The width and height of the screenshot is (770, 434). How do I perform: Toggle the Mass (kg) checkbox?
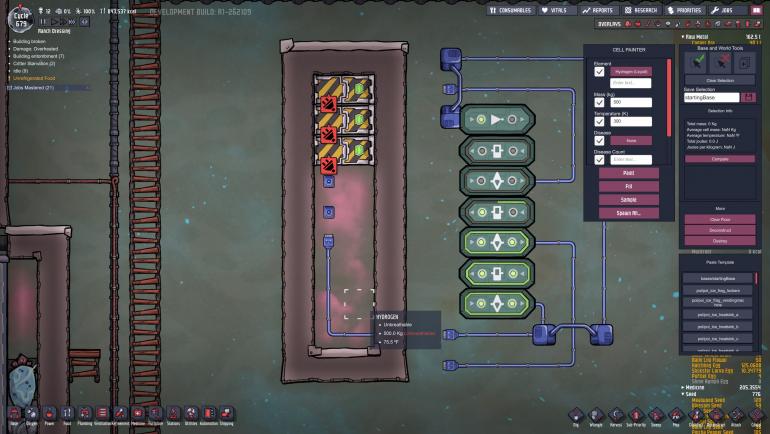pos(599,102)
